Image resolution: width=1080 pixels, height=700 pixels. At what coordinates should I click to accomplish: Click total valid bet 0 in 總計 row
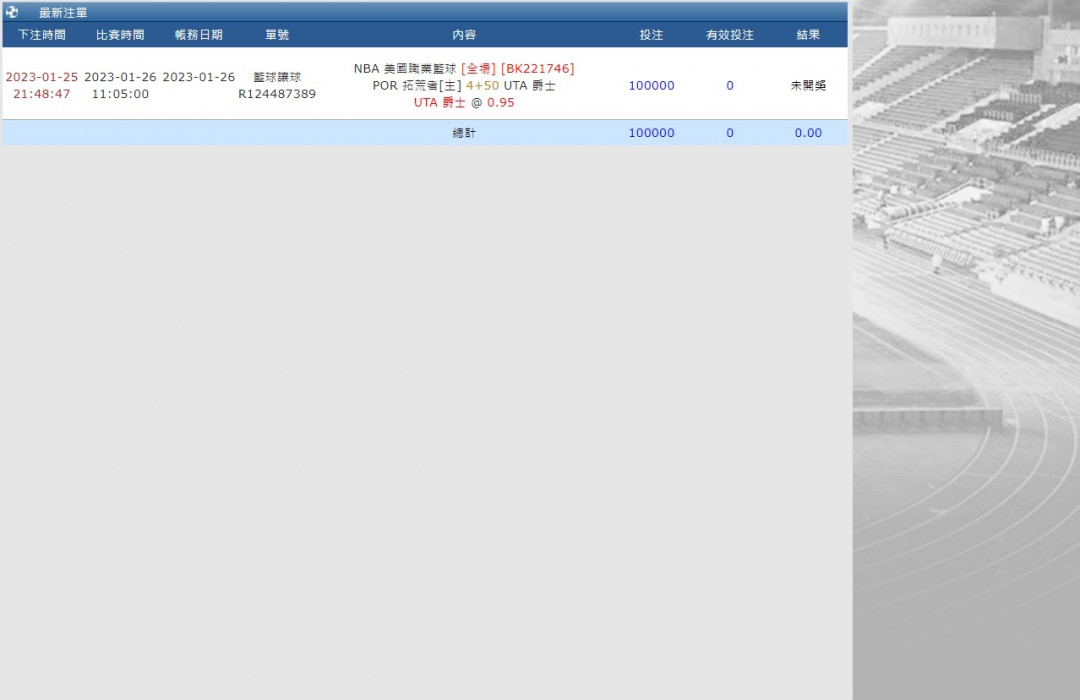pos(730,133)
